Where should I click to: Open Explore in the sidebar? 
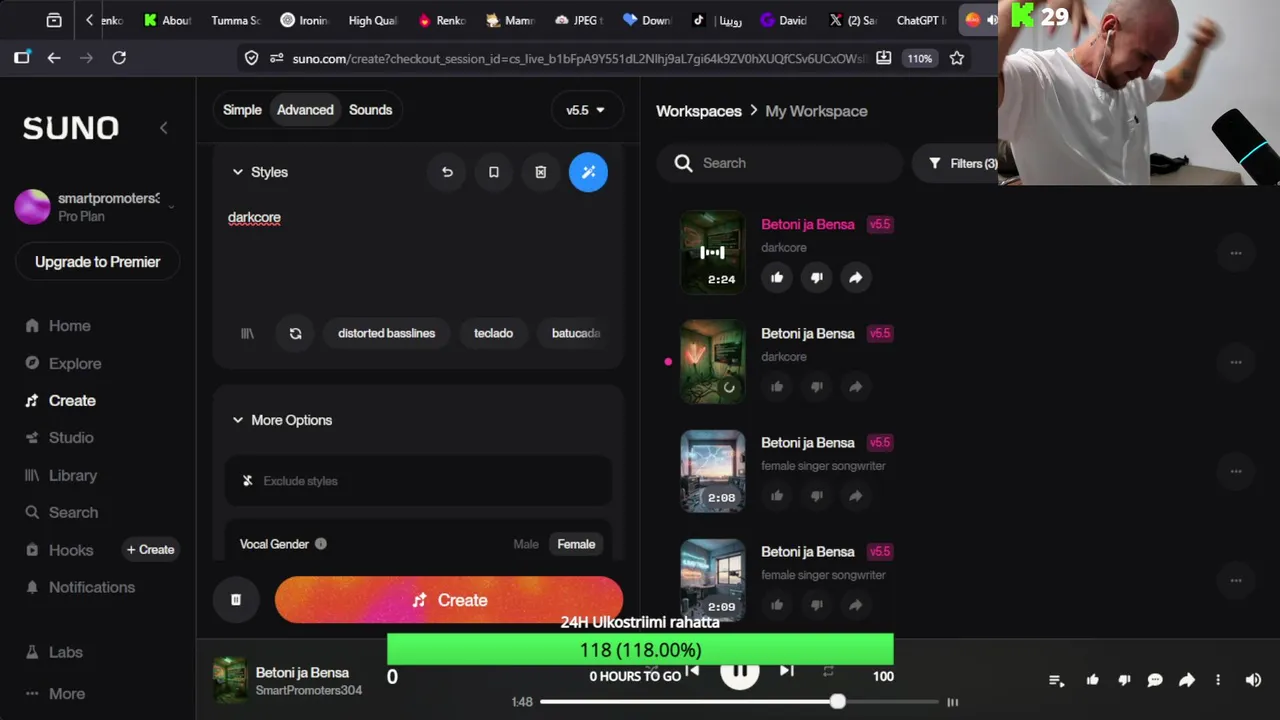(63, 363)
